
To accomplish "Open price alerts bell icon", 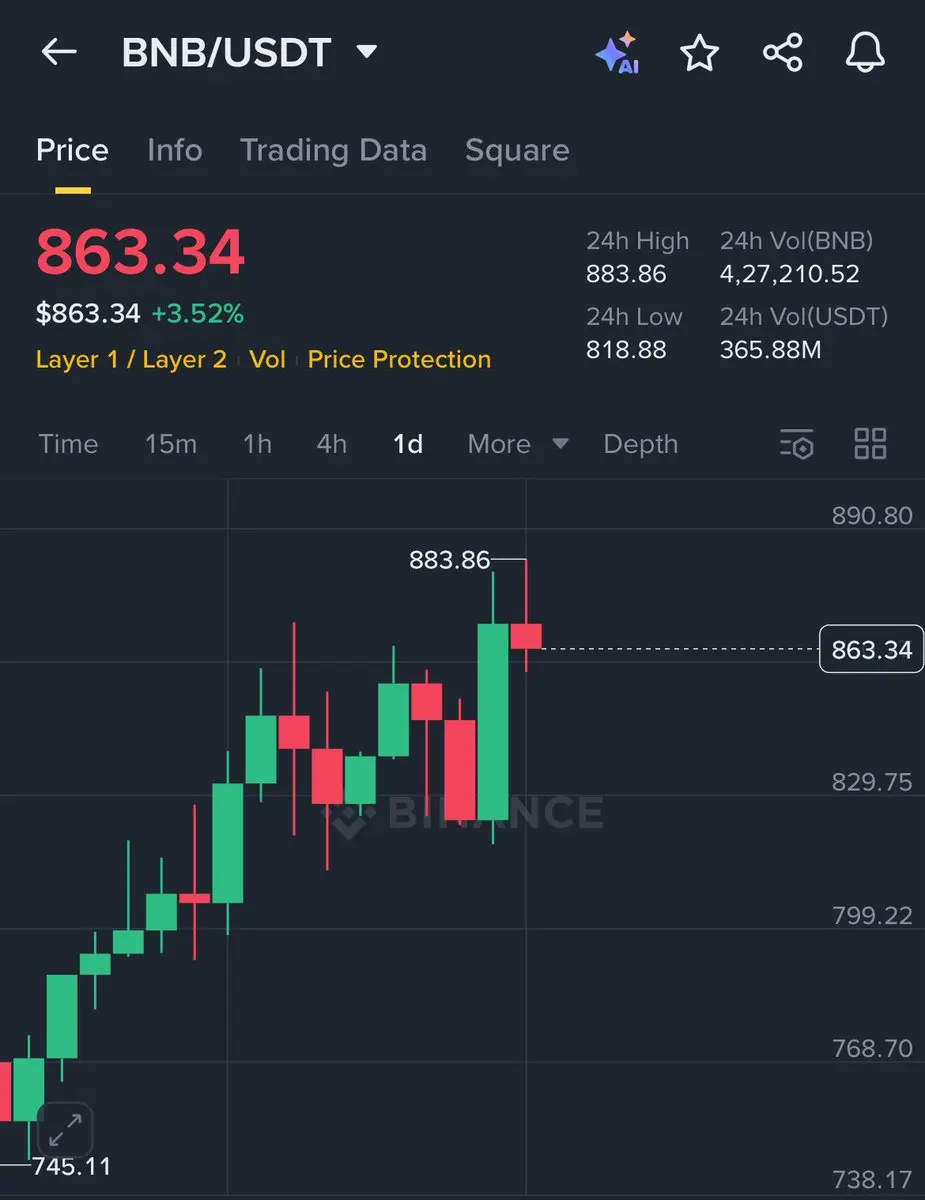I will coord(866,52).
